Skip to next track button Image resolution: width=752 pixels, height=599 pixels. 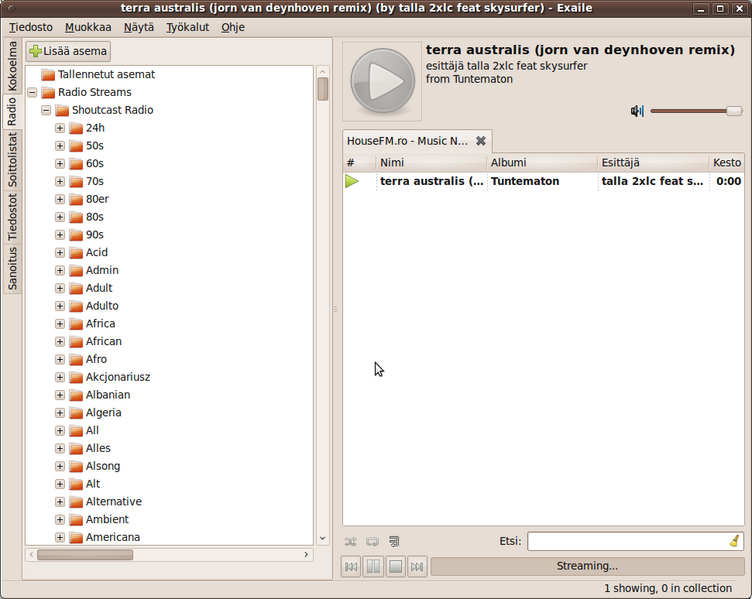[x=417, y=567]
